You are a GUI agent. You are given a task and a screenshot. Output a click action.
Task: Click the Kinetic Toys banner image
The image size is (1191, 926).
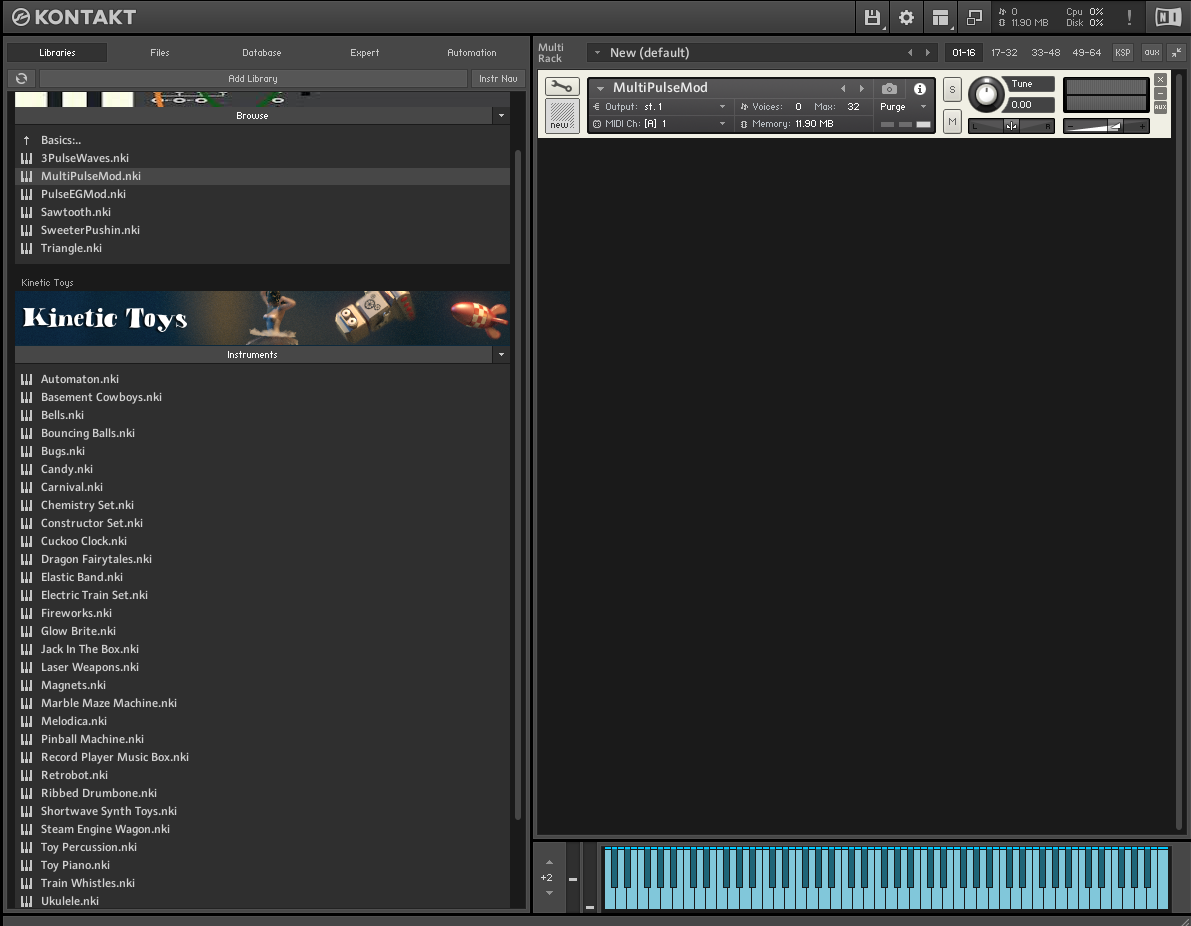262,318
